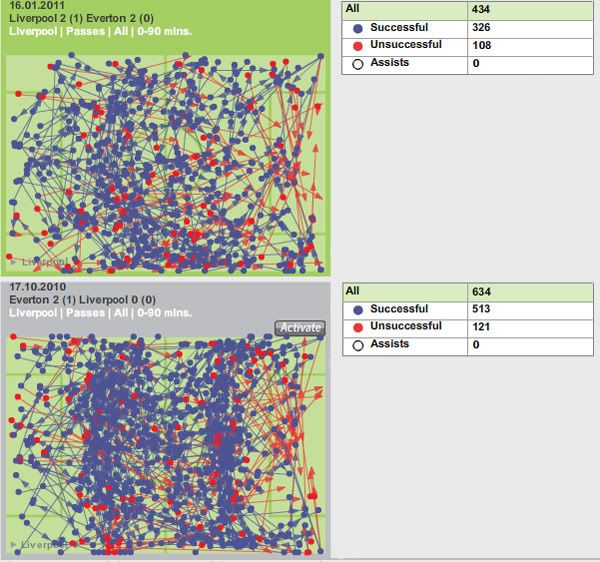Click the date 16.01.2011
The image size is (600, 562).
pos(37,5)
